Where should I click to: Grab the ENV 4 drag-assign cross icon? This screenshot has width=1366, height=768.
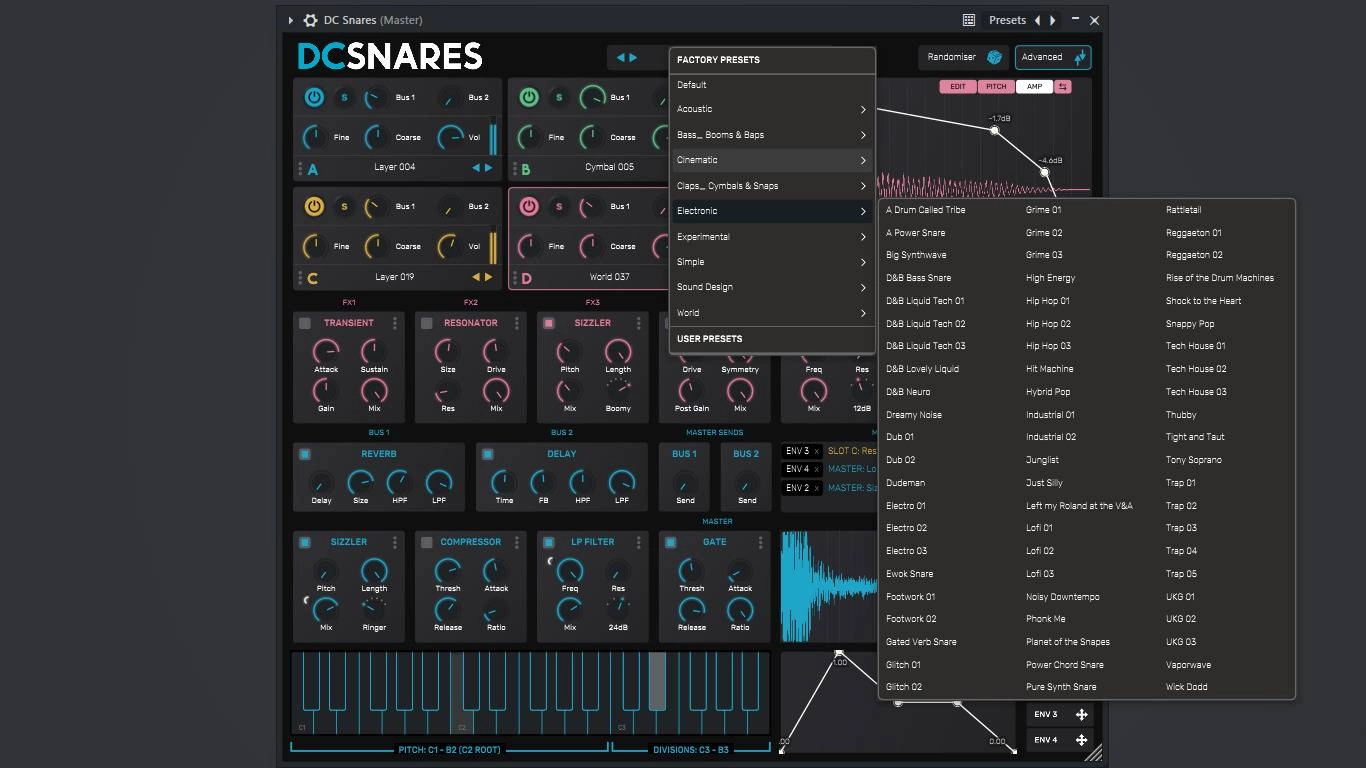click(1081, 740)
